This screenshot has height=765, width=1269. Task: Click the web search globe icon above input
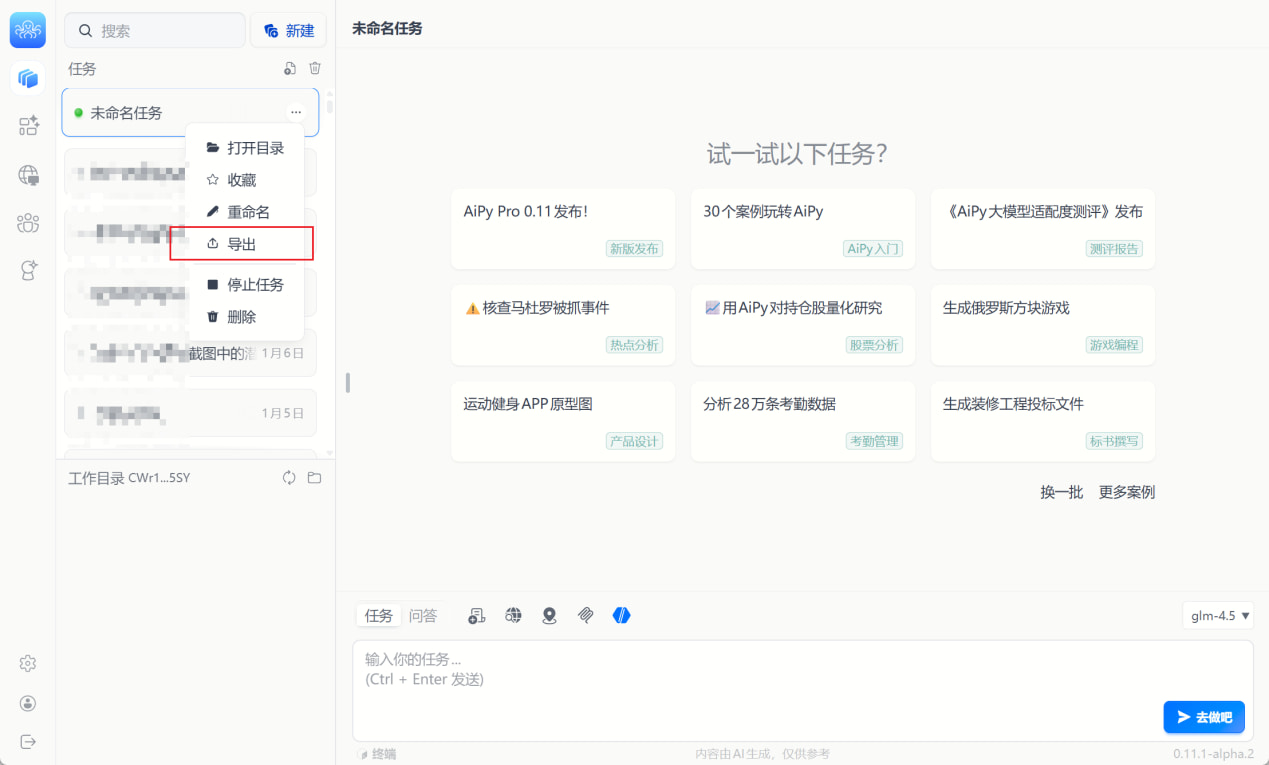[513, 616]
